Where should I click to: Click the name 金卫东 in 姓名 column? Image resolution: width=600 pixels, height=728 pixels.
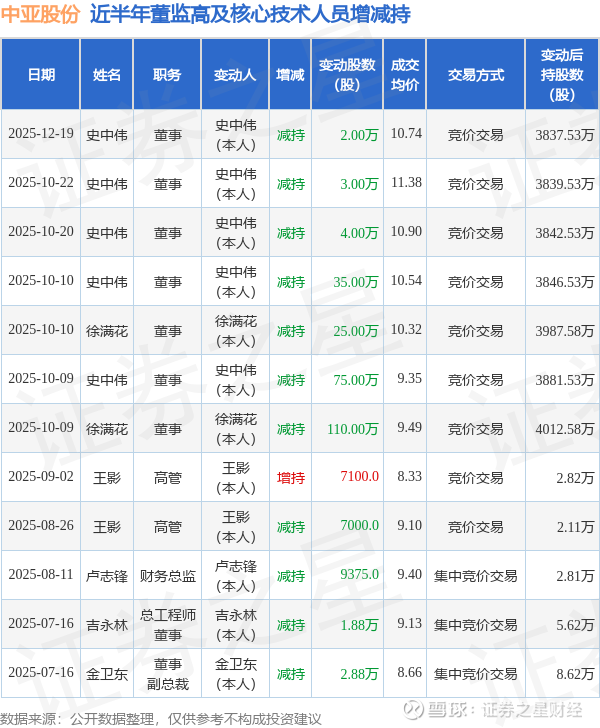[x=107, y=674]
